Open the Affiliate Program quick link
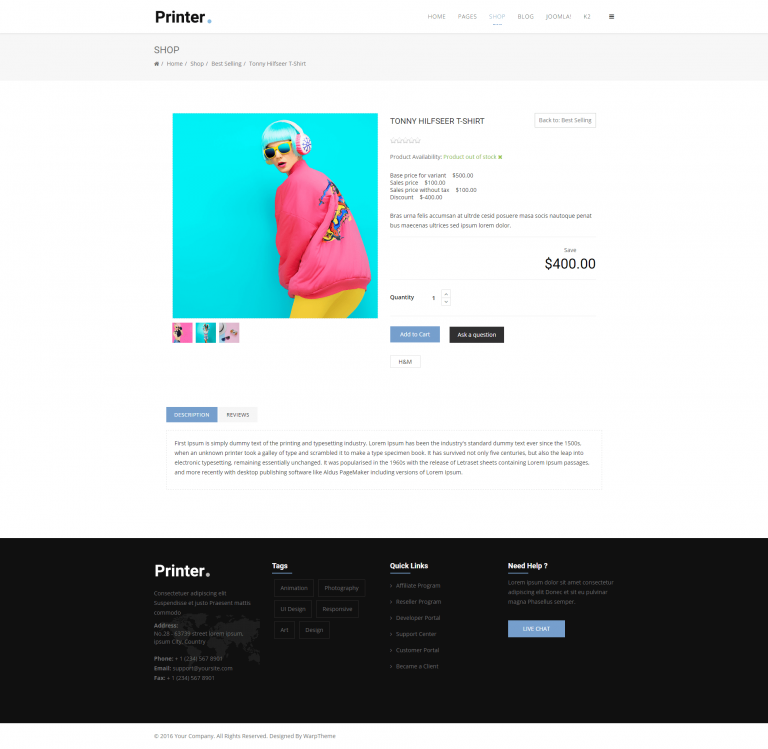Viewport: 768px width, 749px height. [x=418, y=586]
